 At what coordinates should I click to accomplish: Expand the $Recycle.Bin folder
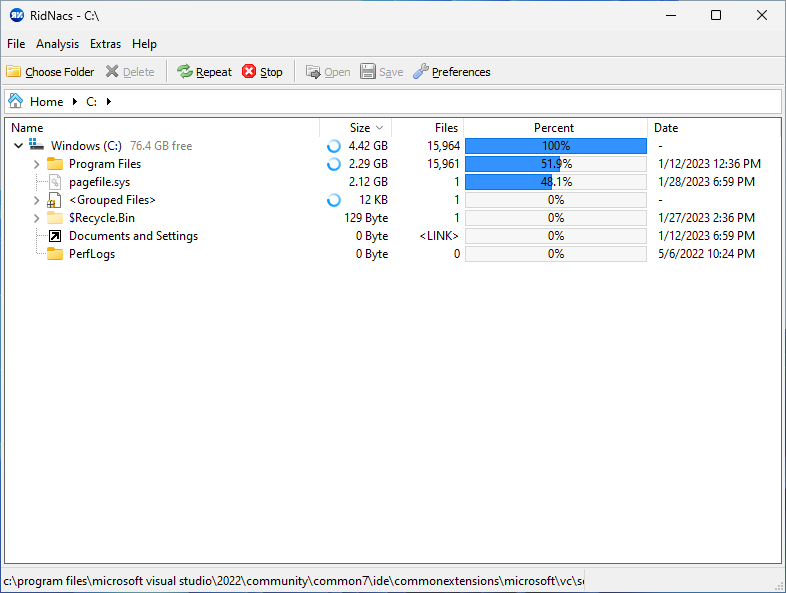pyautogui.click(x=36, y=218)
